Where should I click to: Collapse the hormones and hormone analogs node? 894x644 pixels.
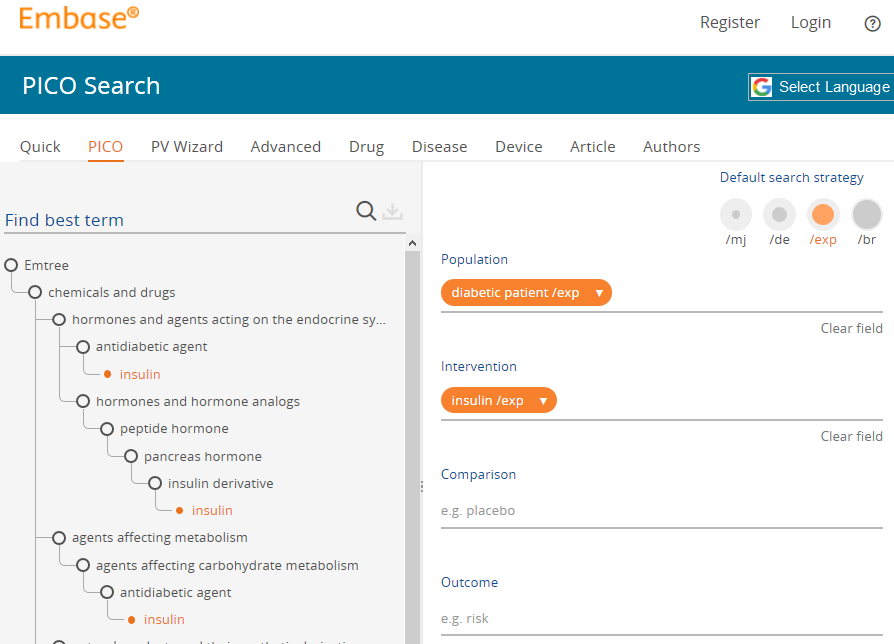pos(83,401)
